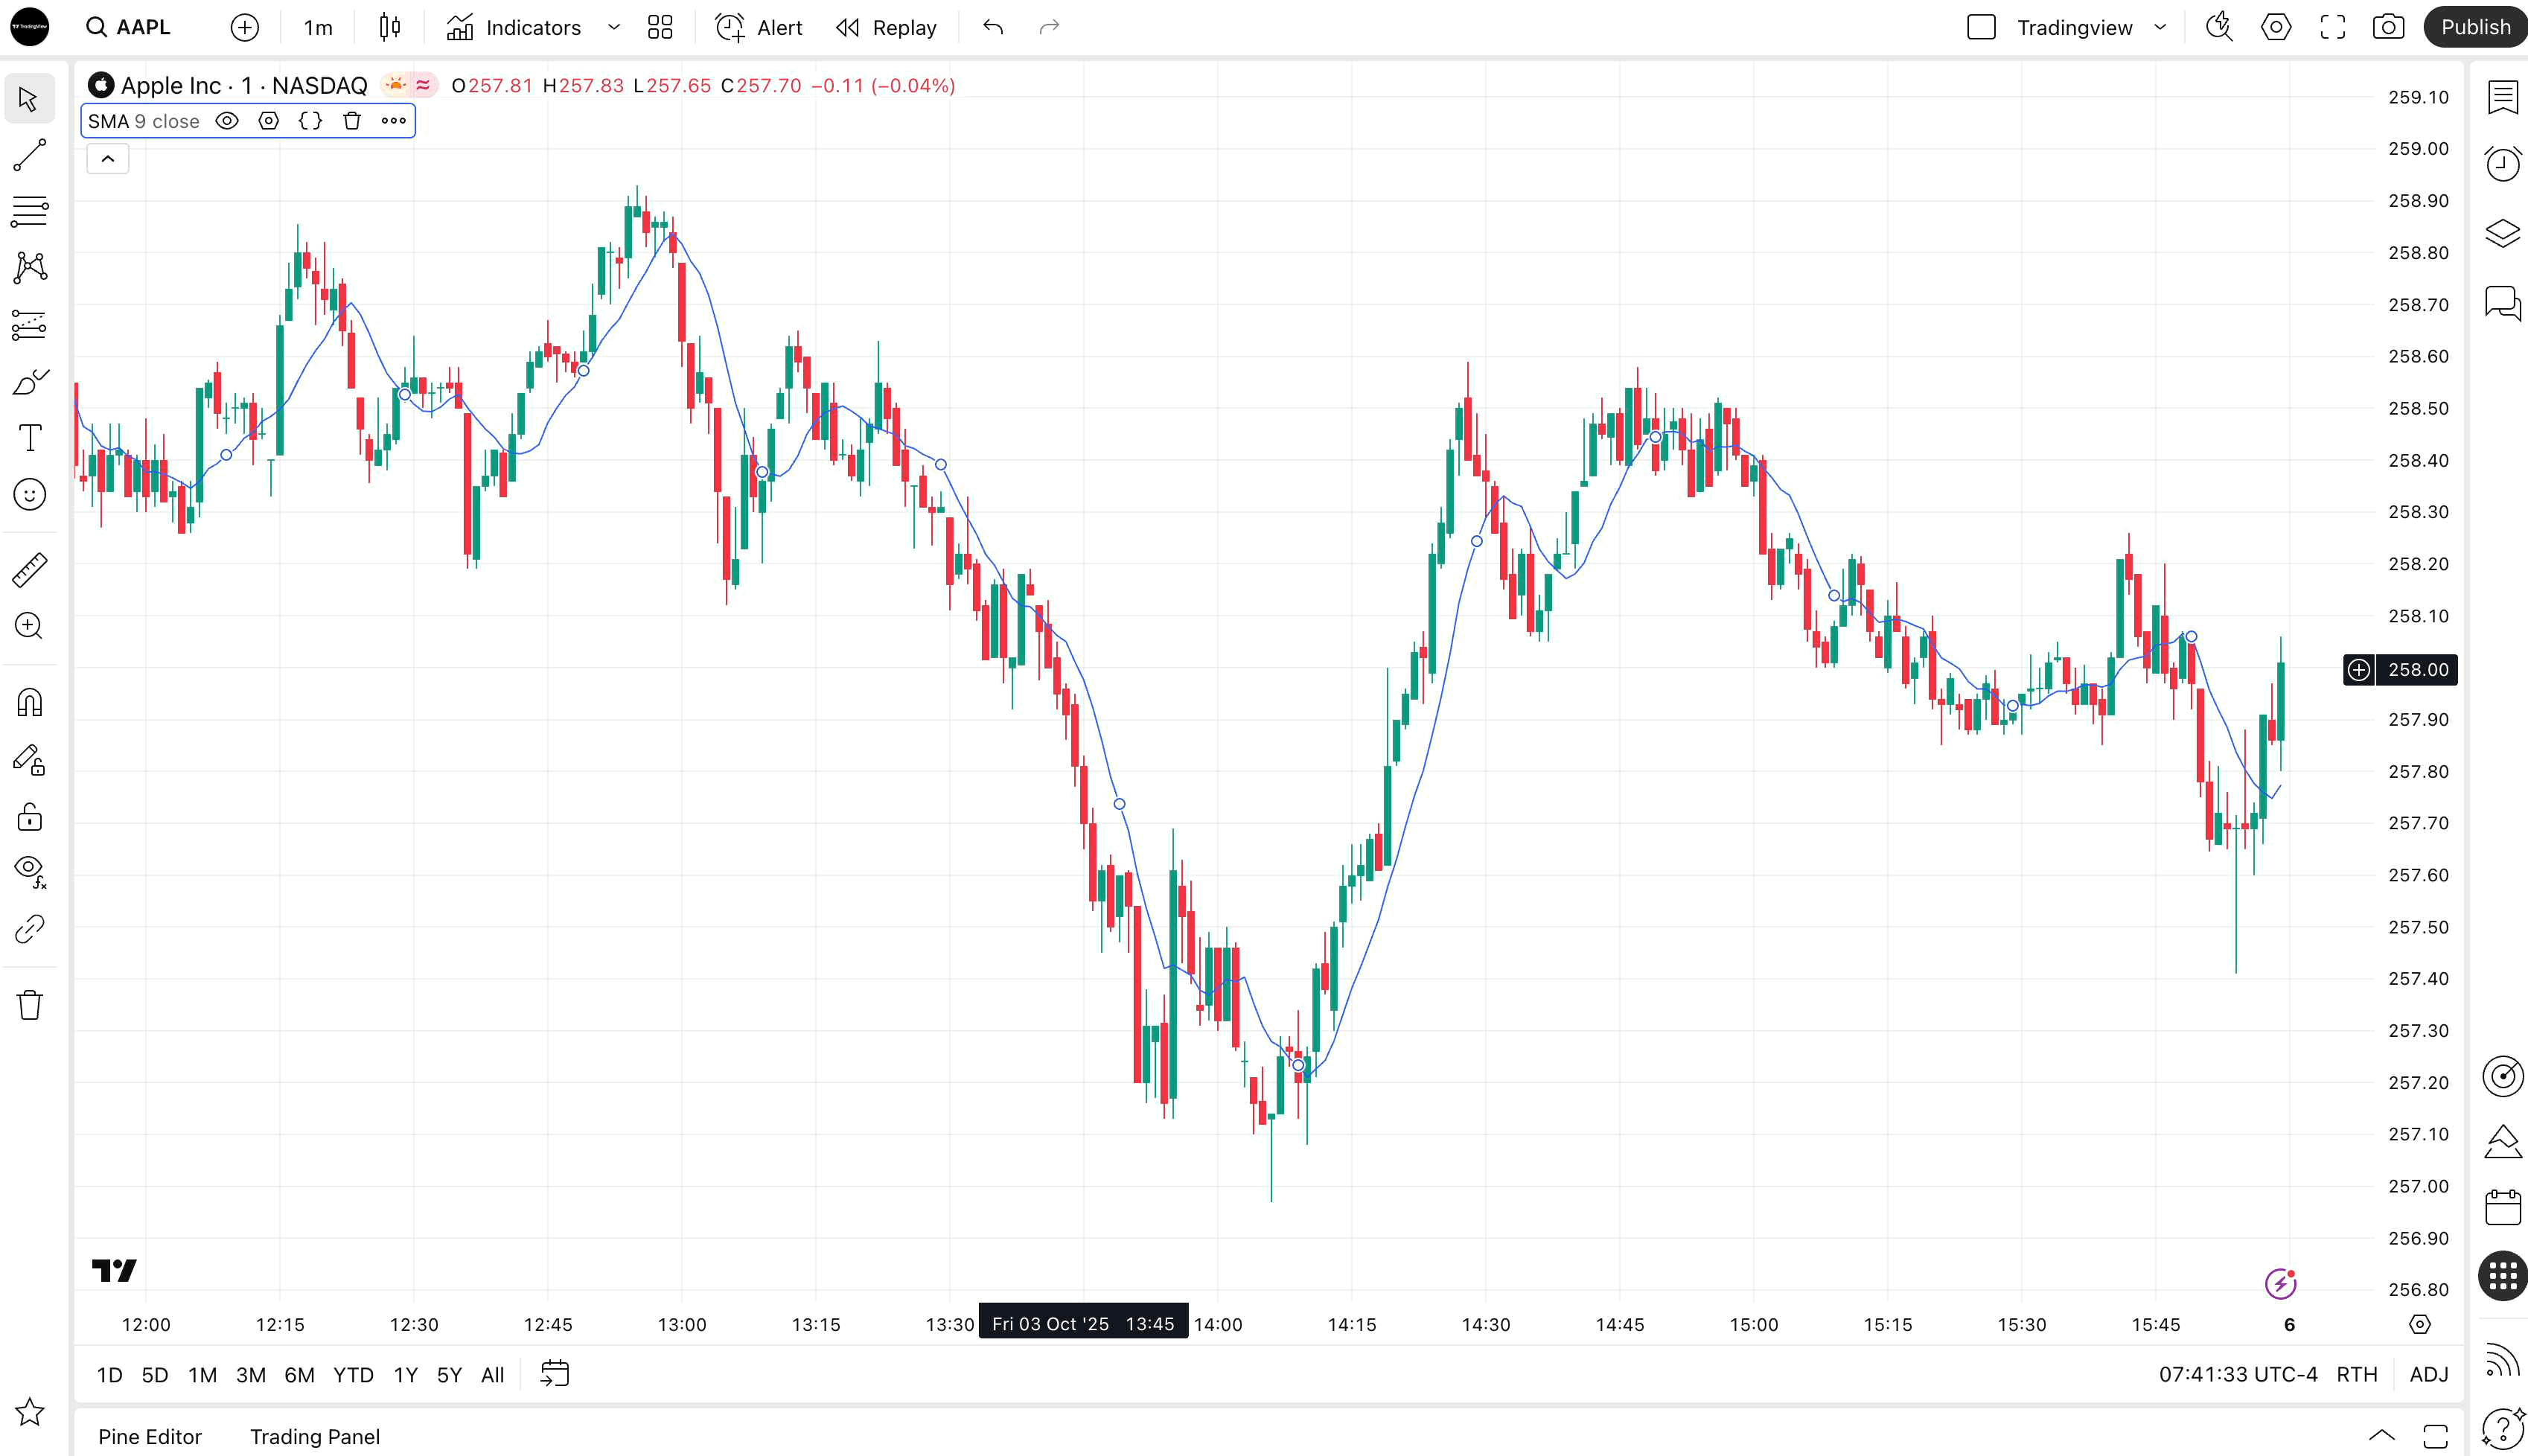Click the Publish button

click(x=2475, y=27)
